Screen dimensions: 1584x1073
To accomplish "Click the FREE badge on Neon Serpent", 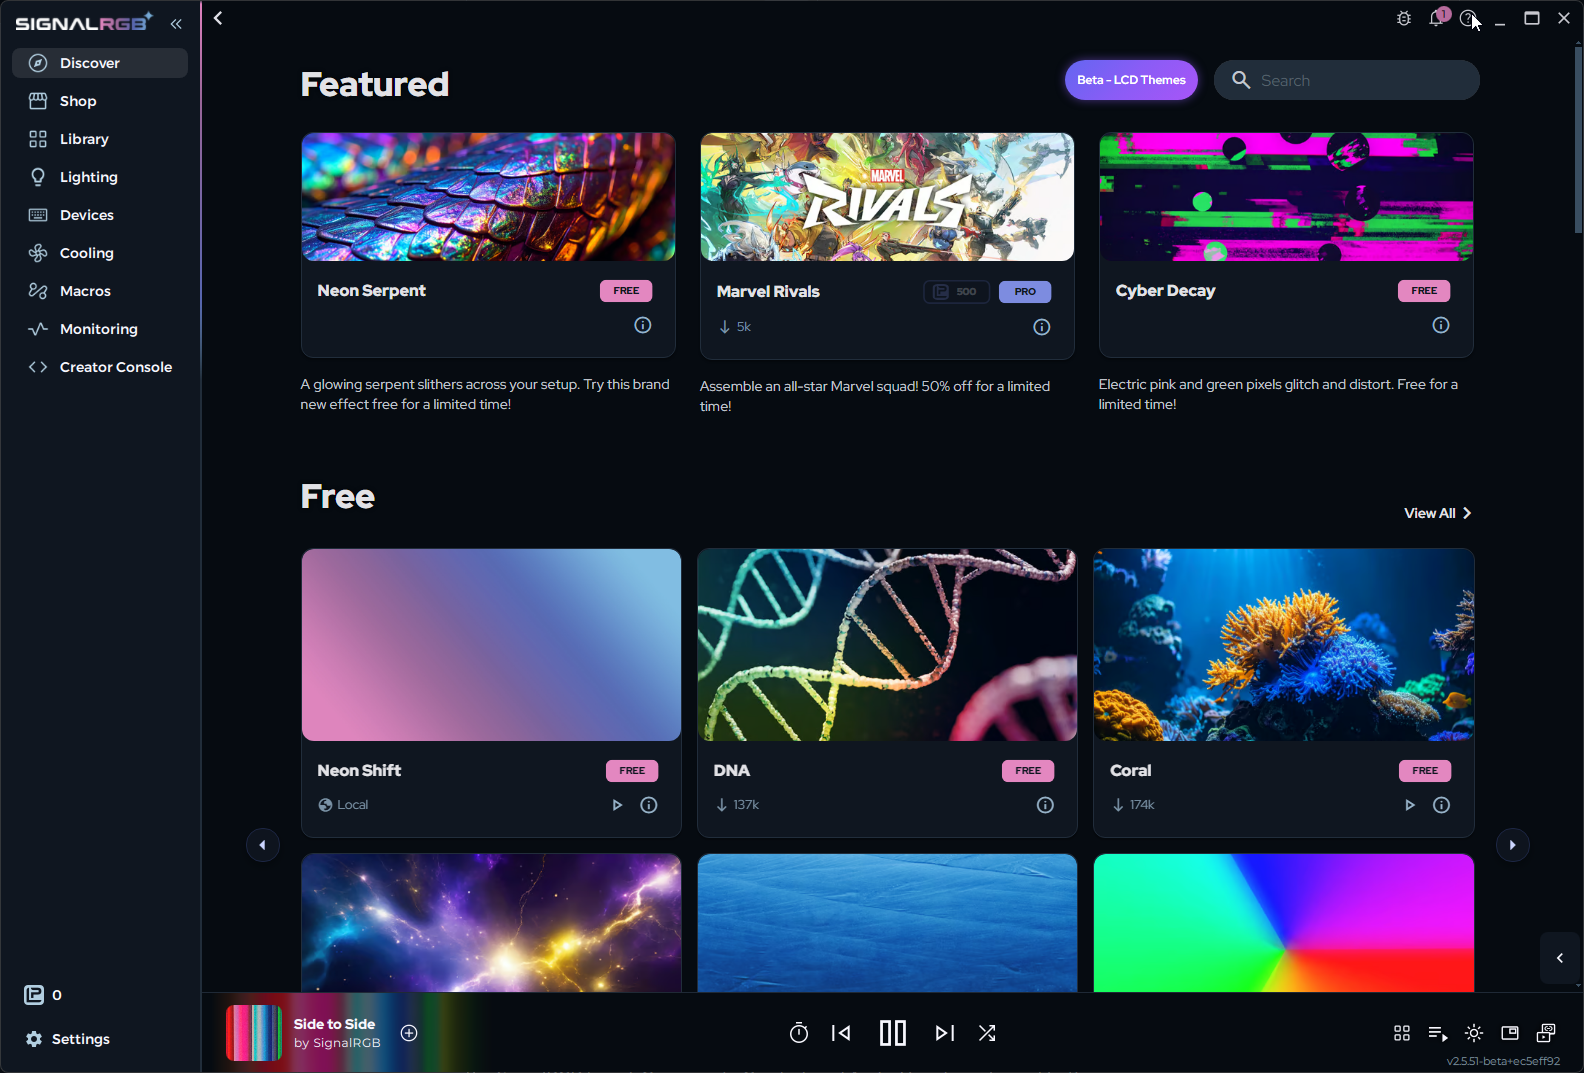I will pyautogui.click(x=626, y=291).
